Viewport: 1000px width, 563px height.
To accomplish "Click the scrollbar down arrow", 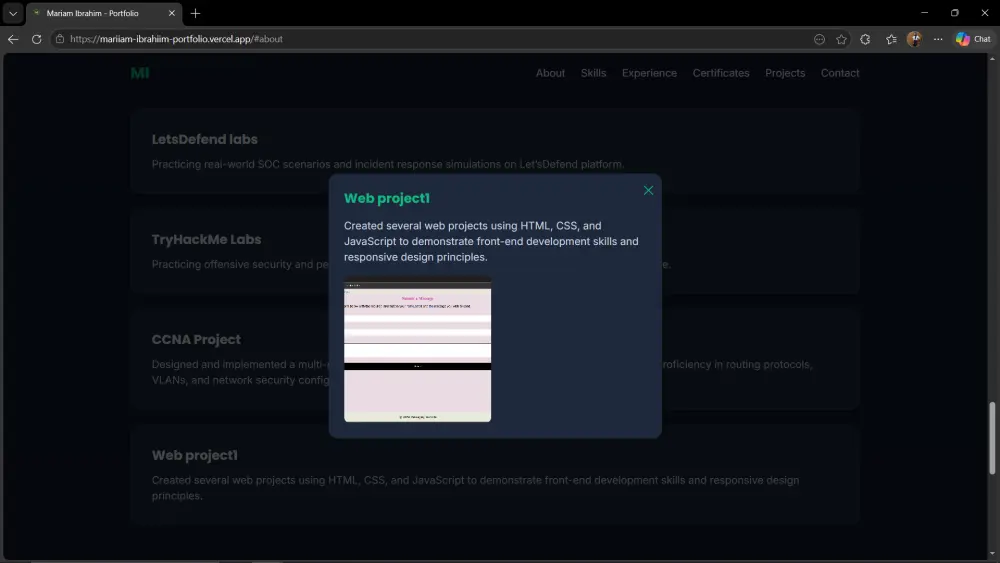I will click(992, 553).
